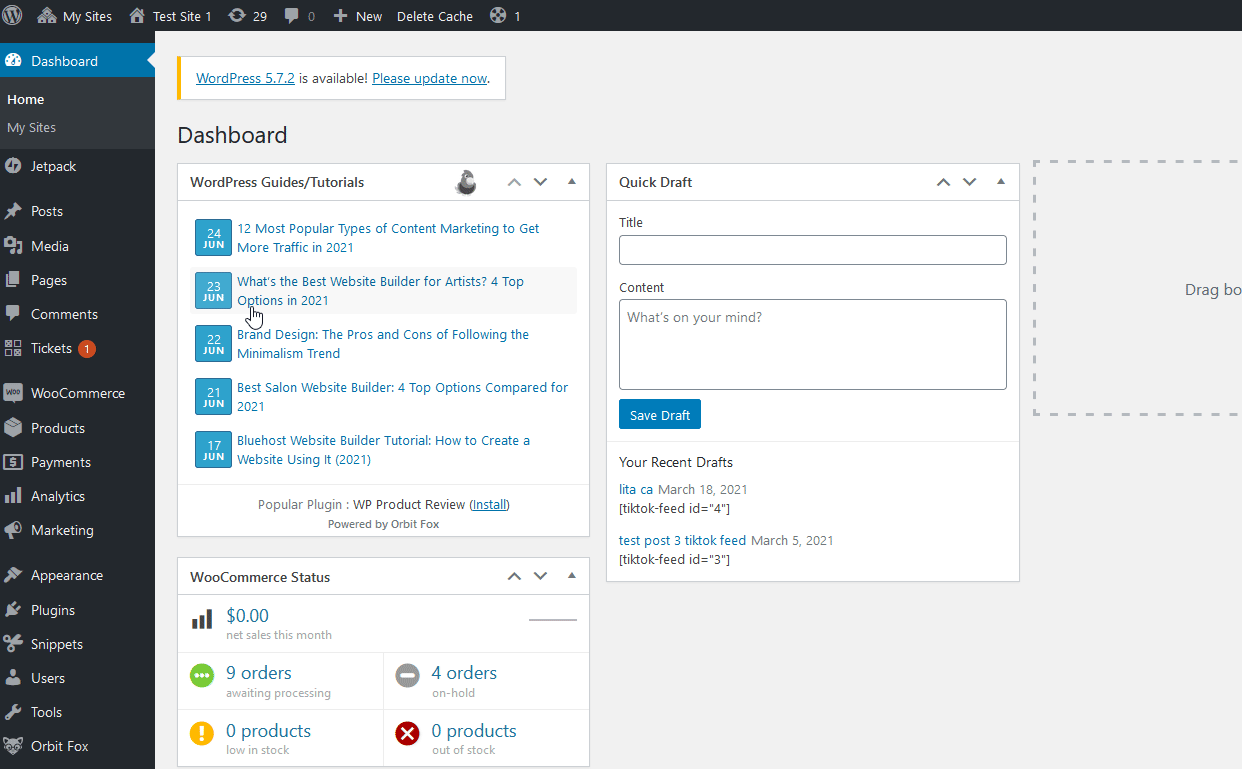
Task: Click the WordPress logo in admin bar
Action: click(13, 16)
